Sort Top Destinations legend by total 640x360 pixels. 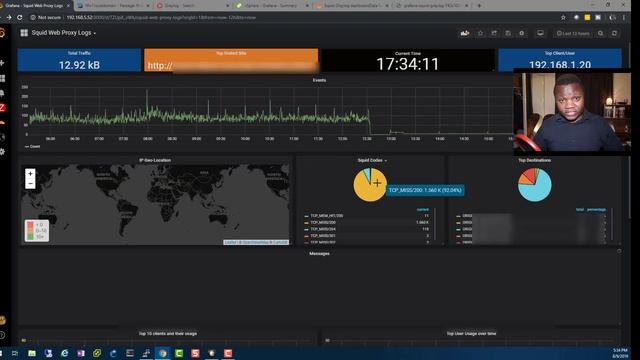pyautogui.click(x=580, y=209)
